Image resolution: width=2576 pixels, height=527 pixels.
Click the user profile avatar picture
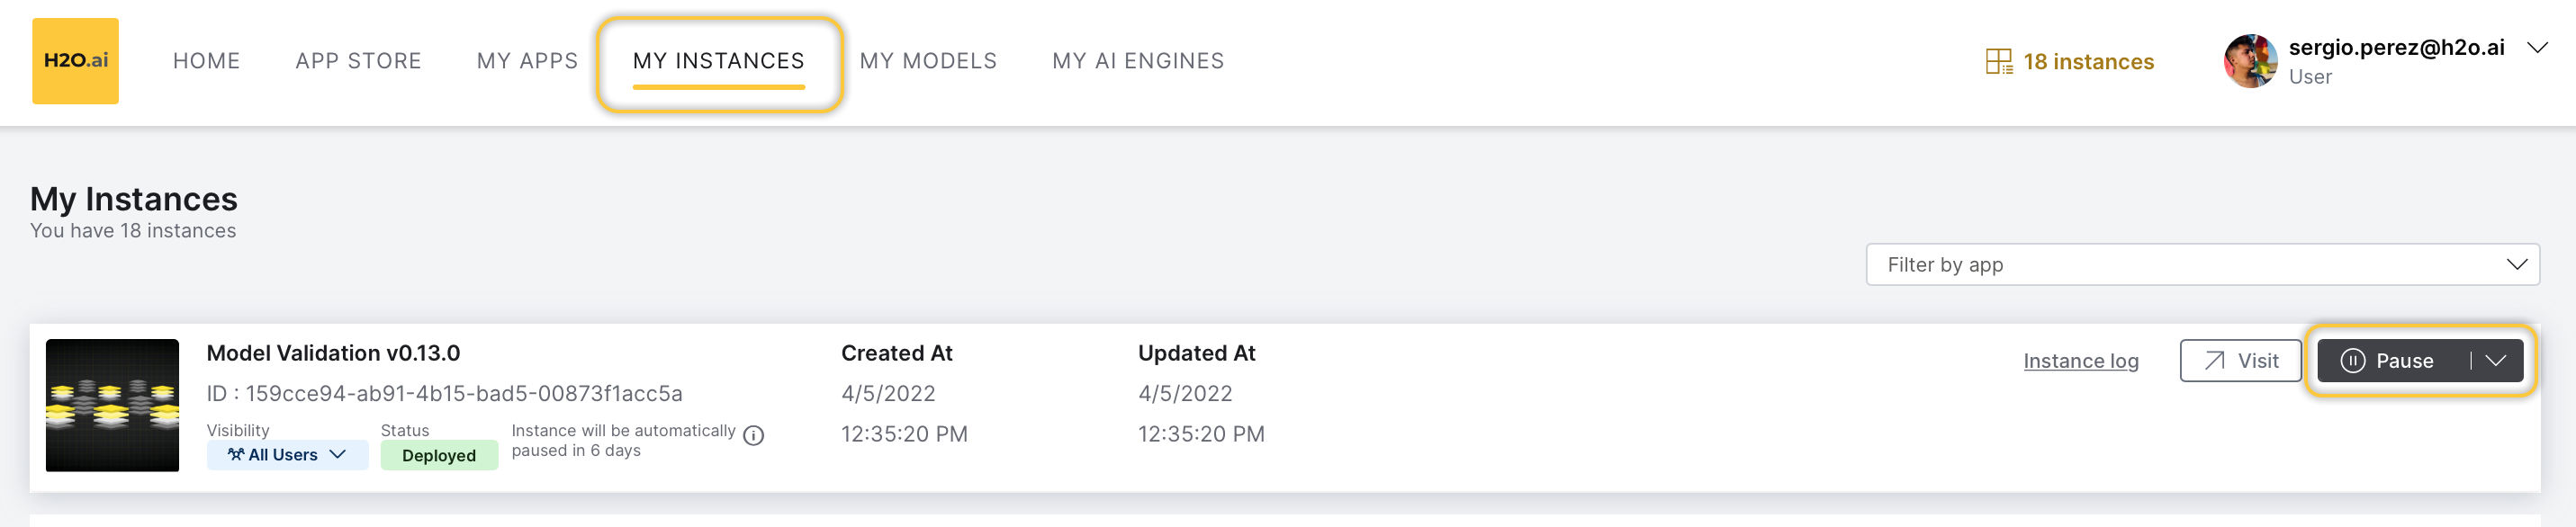[x=2250, y=61]
